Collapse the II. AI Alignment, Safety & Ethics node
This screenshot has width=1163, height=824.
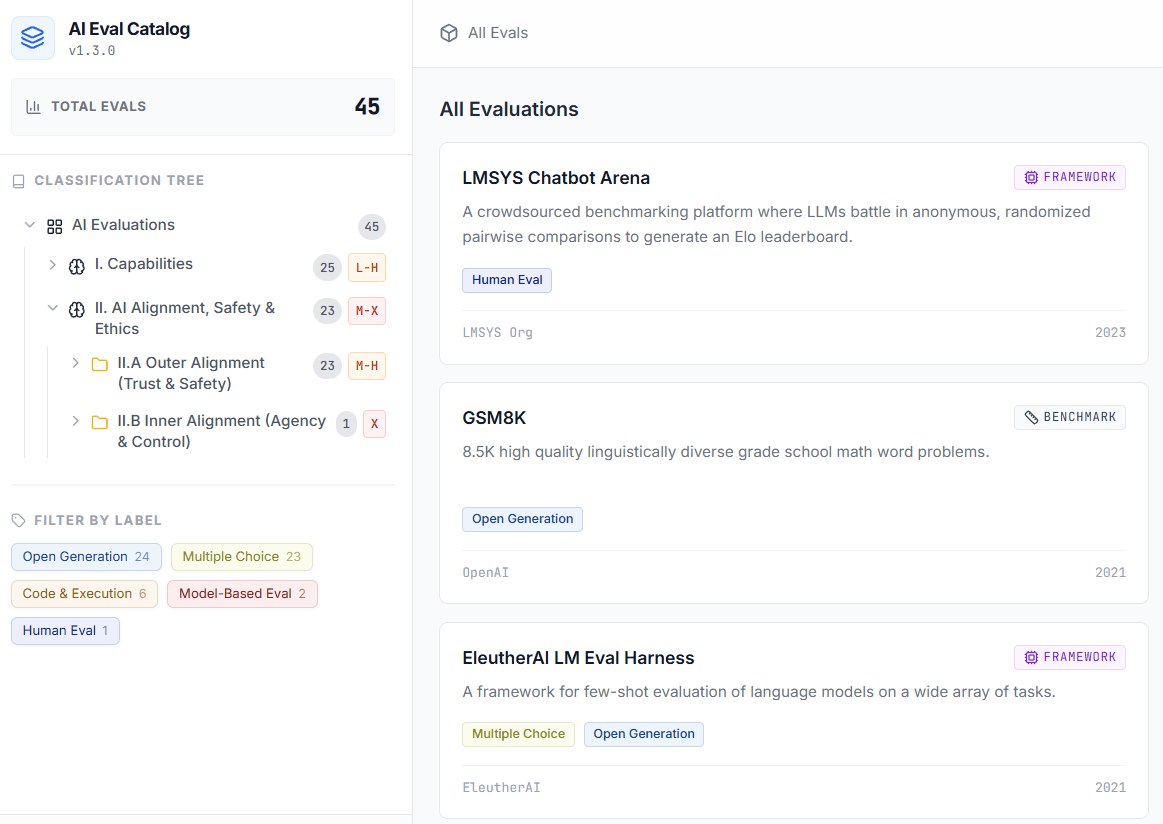pos(53,308)
